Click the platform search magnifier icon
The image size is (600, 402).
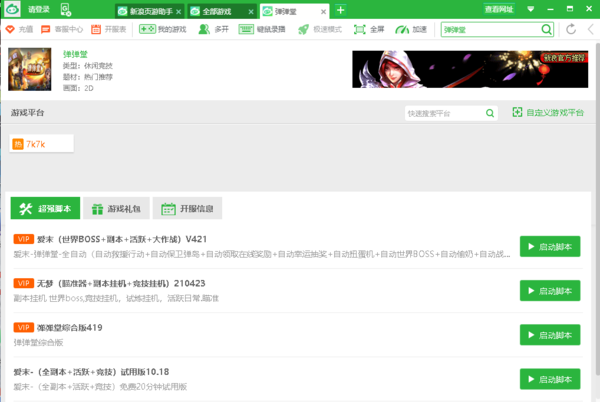(490, 113)
